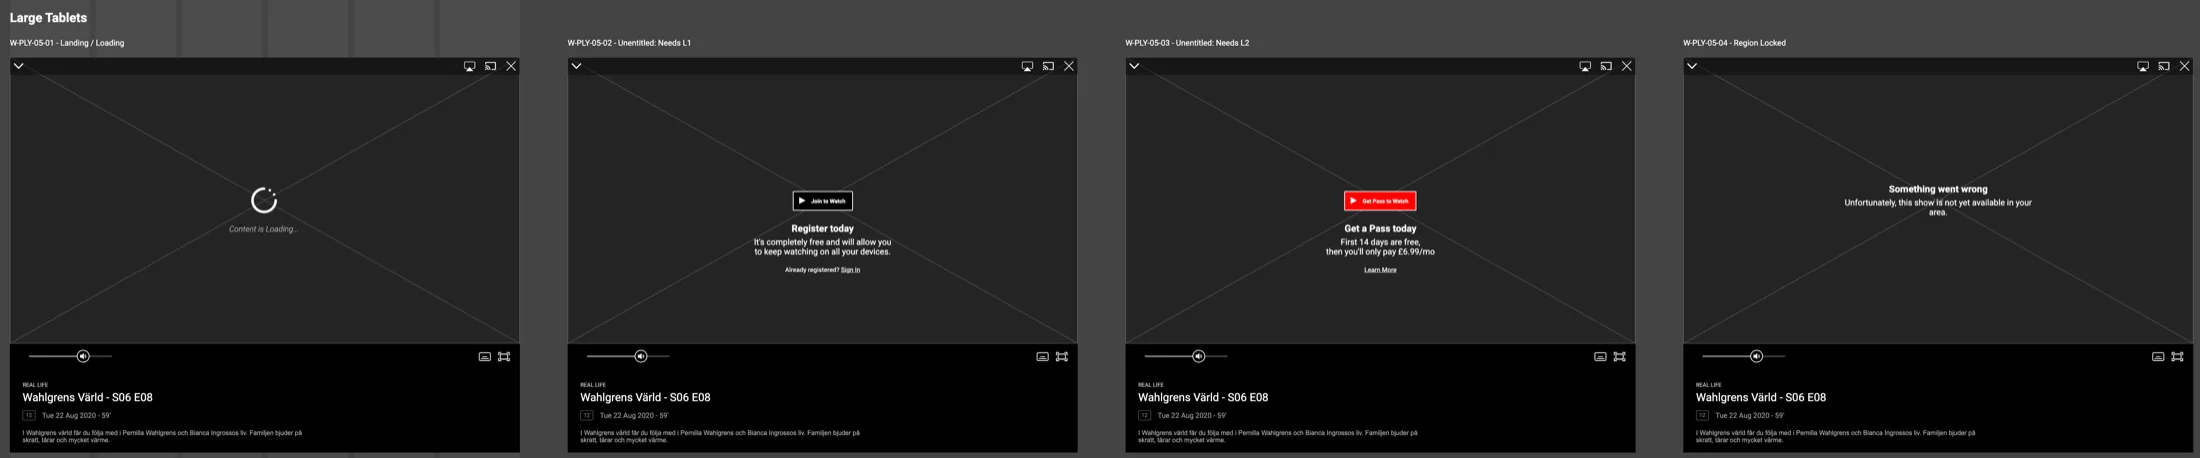Viewport: 2200px width, 458px height.
Task: Toggle subtitles in the Region Locked player
Action: coord(2158,356)
